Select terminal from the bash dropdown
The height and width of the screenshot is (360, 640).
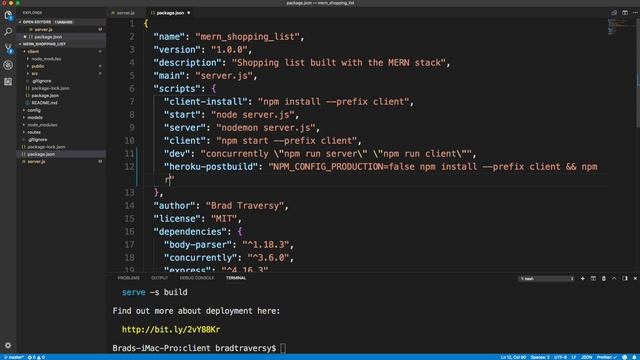546,278
